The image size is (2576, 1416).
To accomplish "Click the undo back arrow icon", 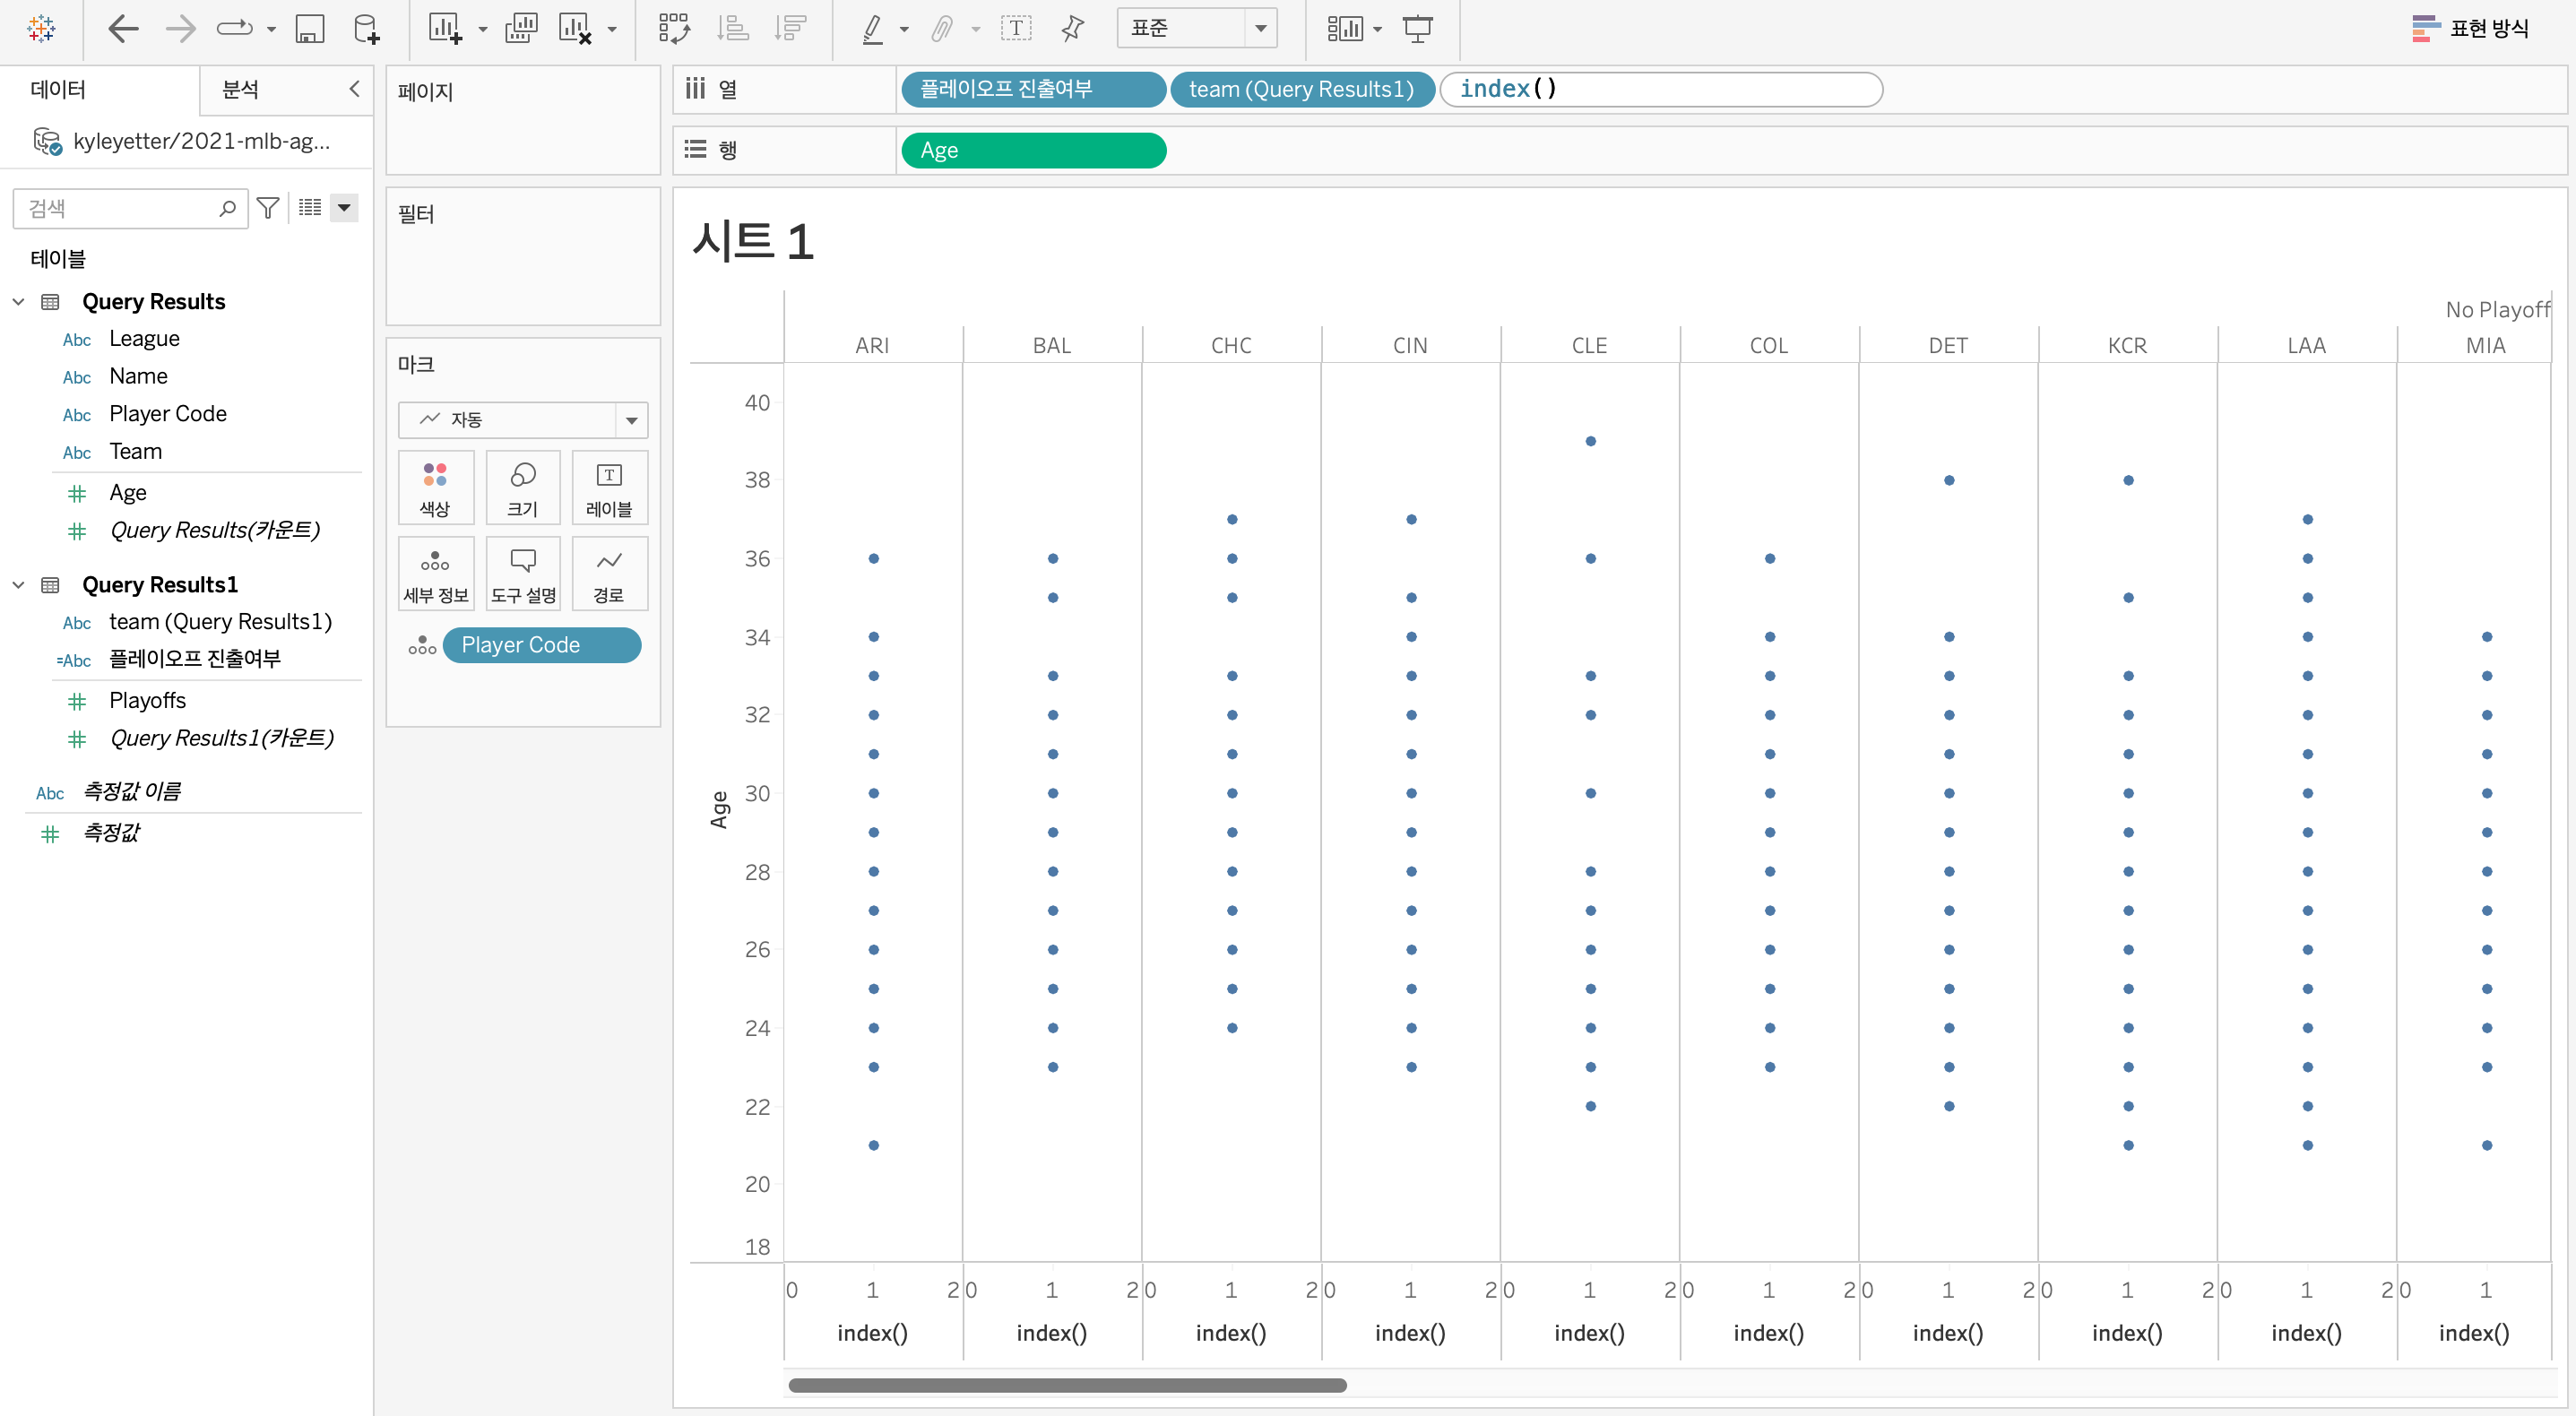I will click(x=122, y=29).
